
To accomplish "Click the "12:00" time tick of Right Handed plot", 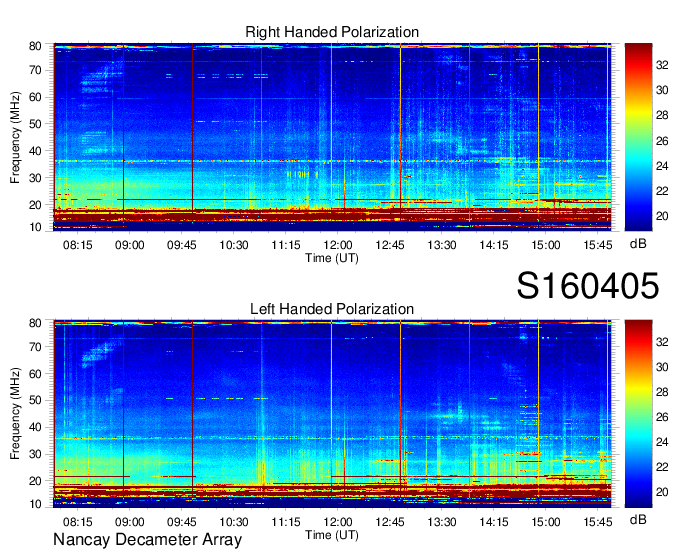I will (x=338, y=245).
